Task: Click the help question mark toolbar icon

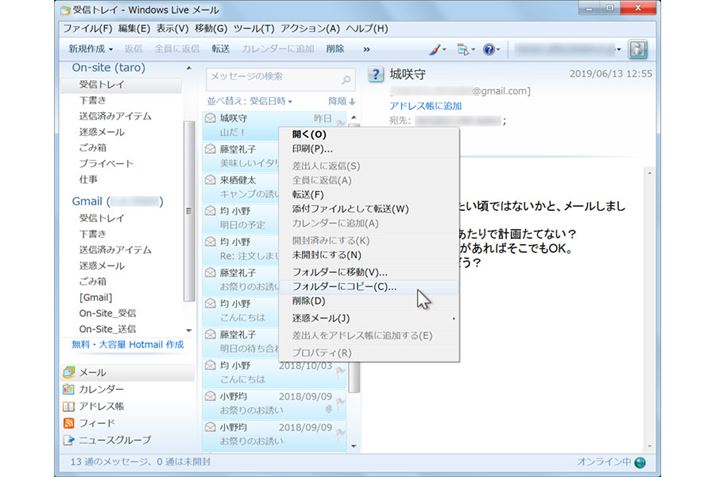Action: pyautogui.click(x=489, y=48)
